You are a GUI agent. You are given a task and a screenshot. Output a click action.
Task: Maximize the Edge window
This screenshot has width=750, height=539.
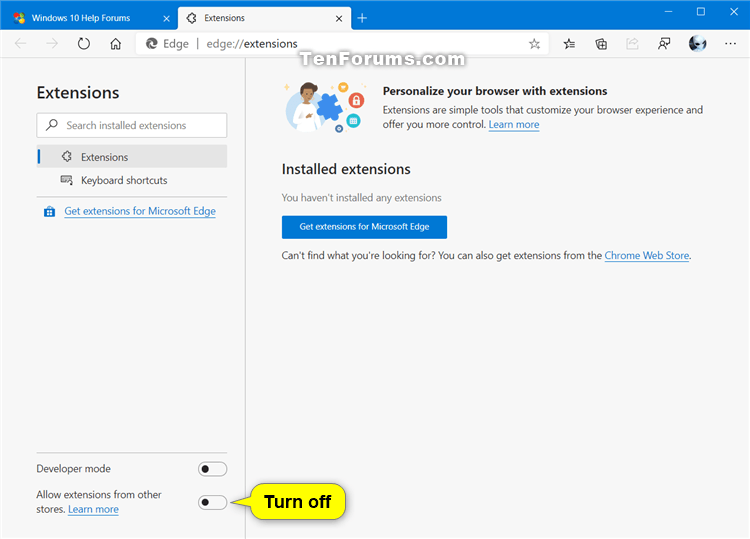(701, 11)
